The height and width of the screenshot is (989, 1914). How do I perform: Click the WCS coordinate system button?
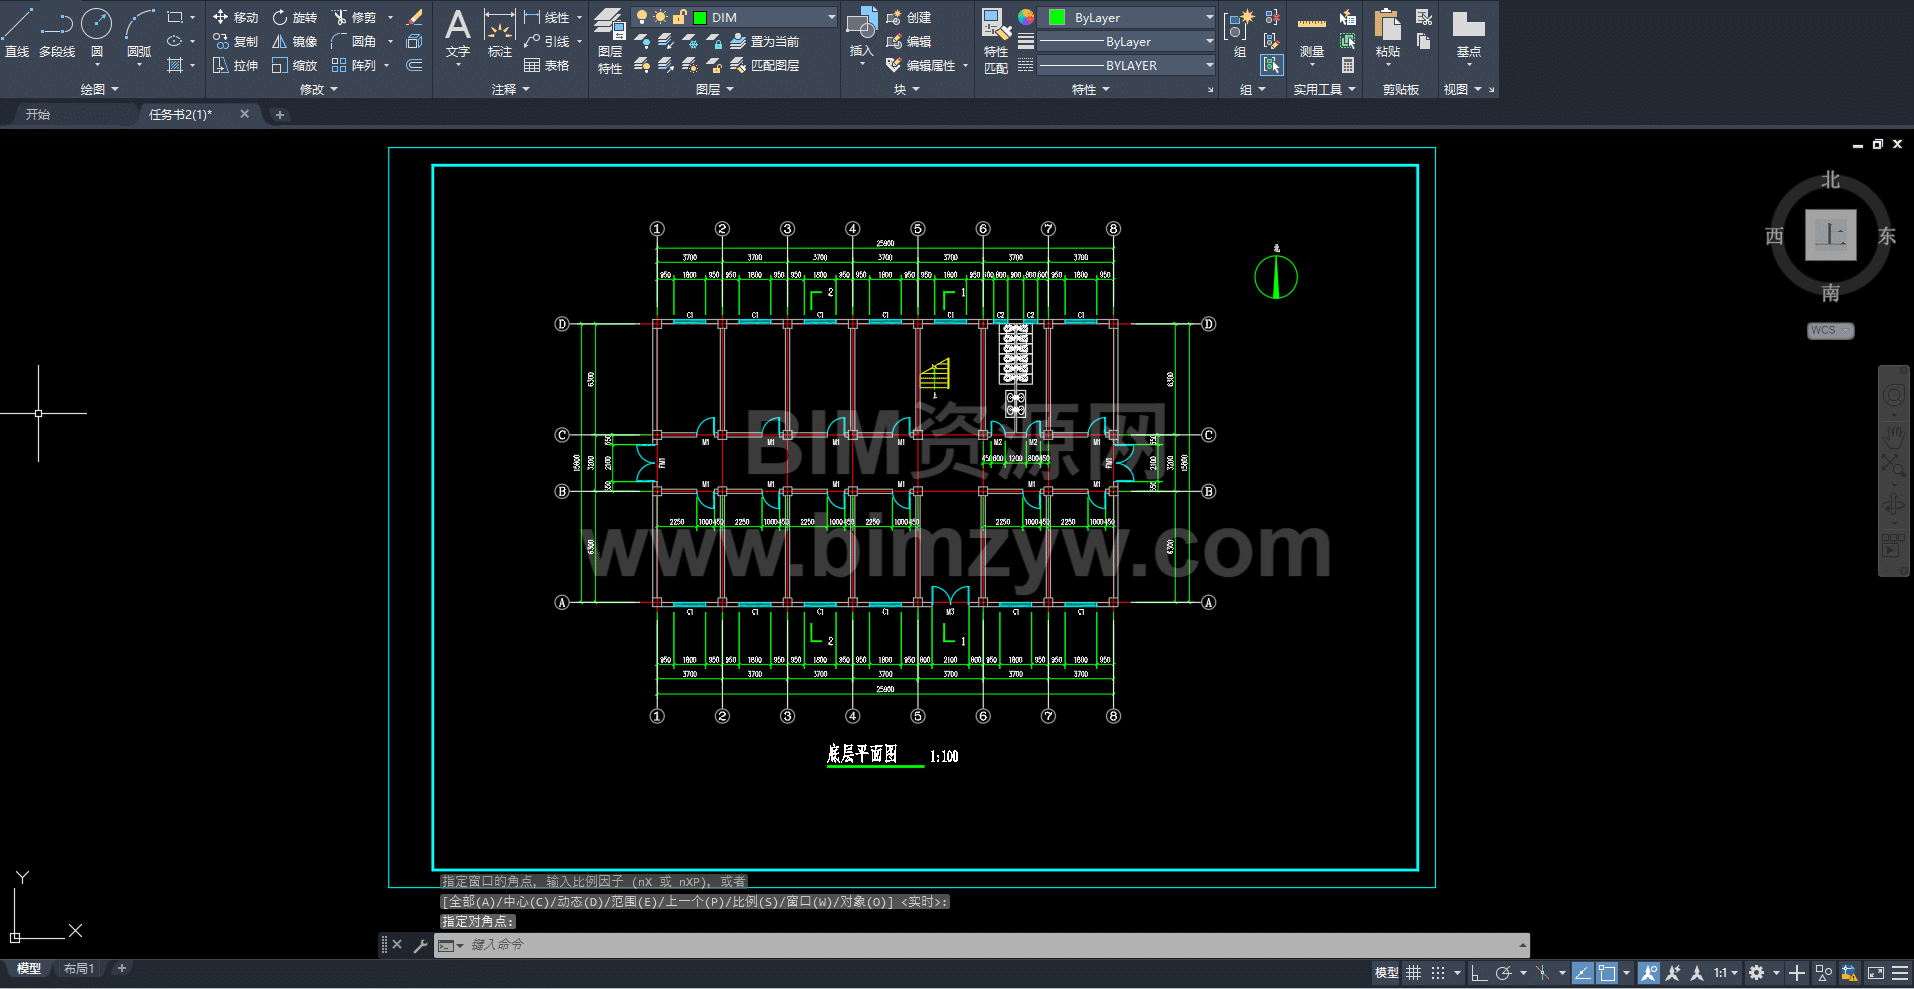[1830, 330]
